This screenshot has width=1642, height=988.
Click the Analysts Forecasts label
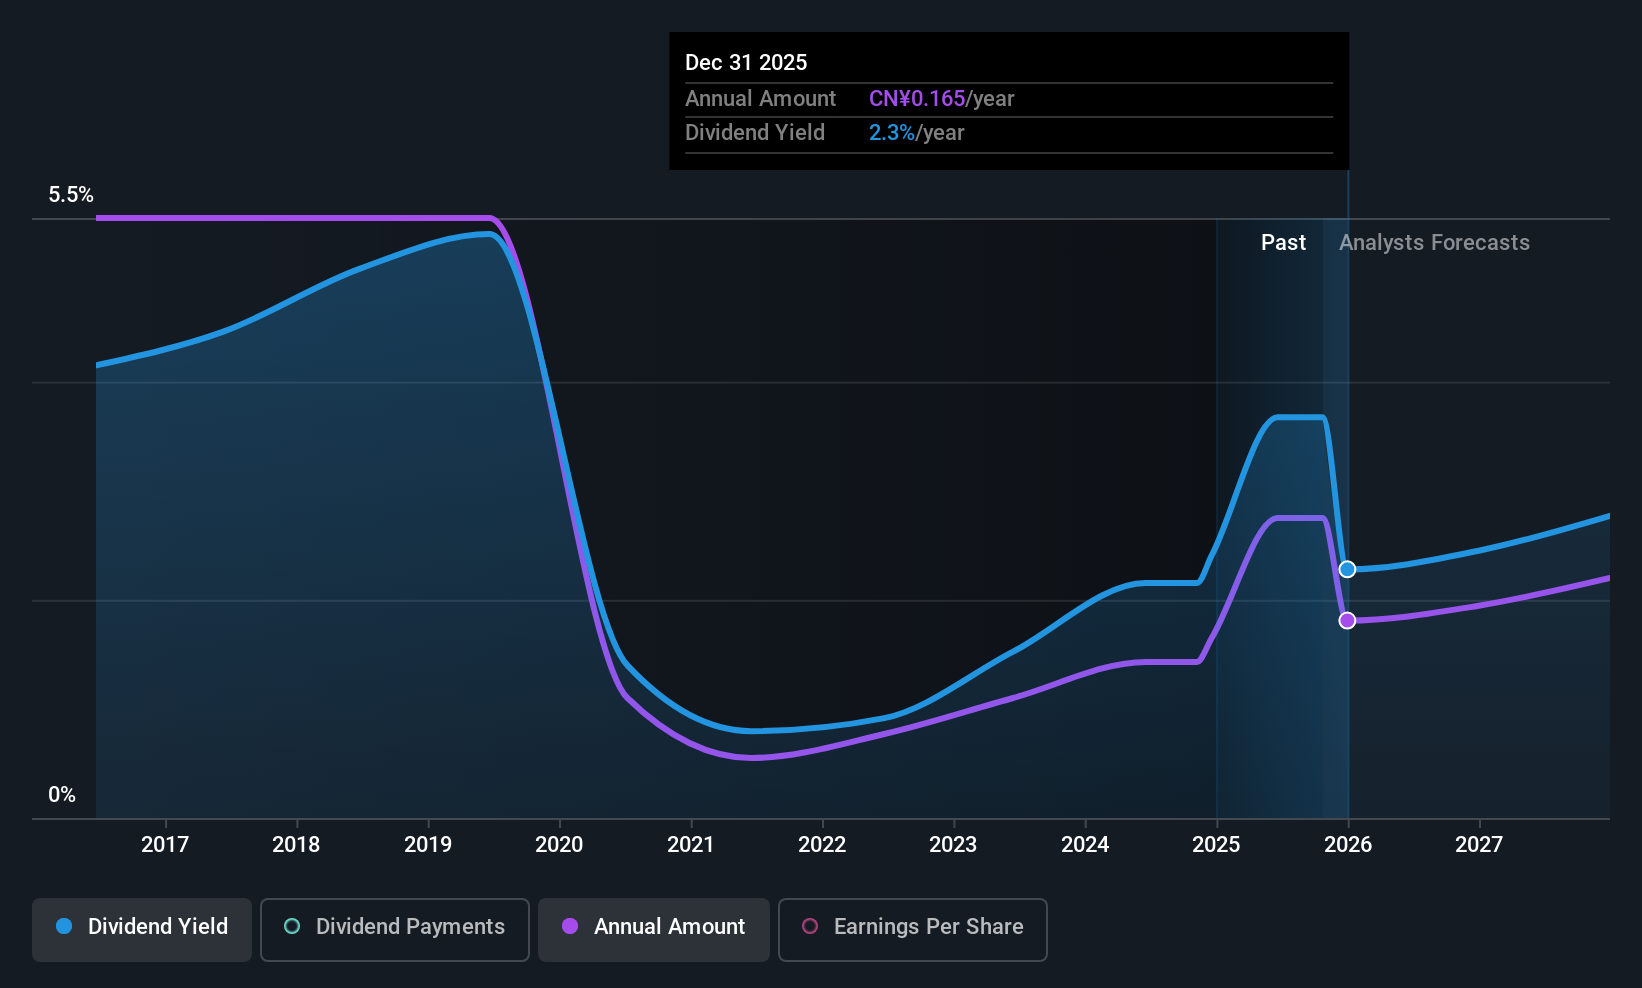click(1434, 243)
